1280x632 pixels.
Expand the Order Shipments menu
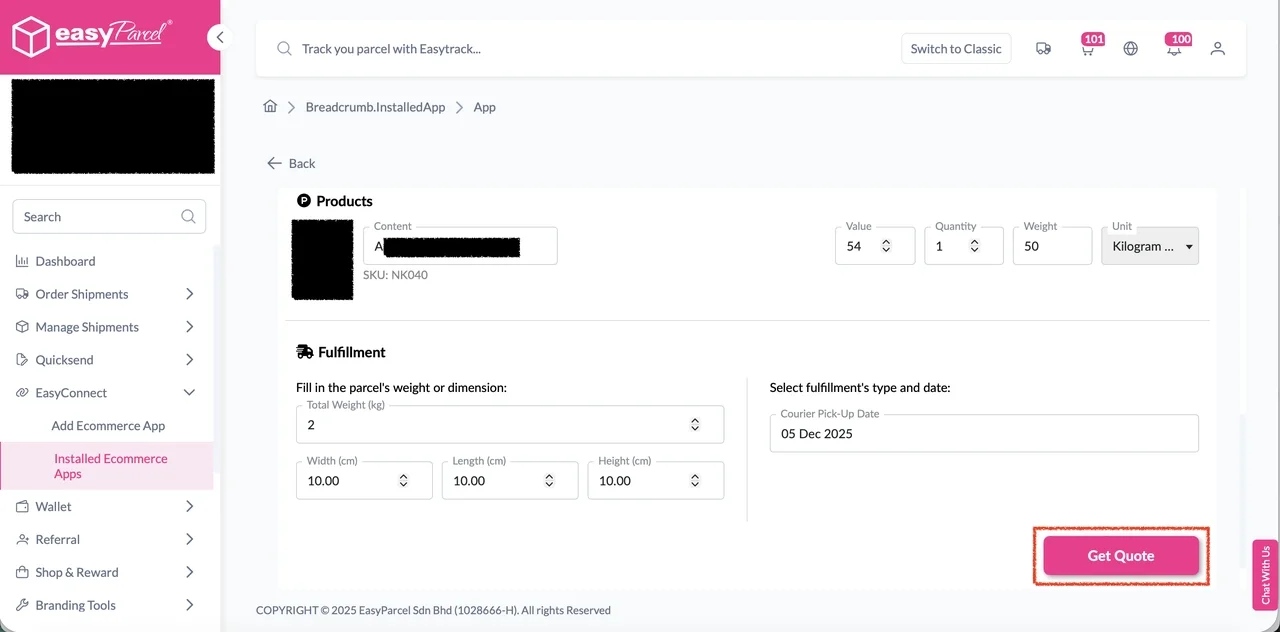[x=189, y=294]
